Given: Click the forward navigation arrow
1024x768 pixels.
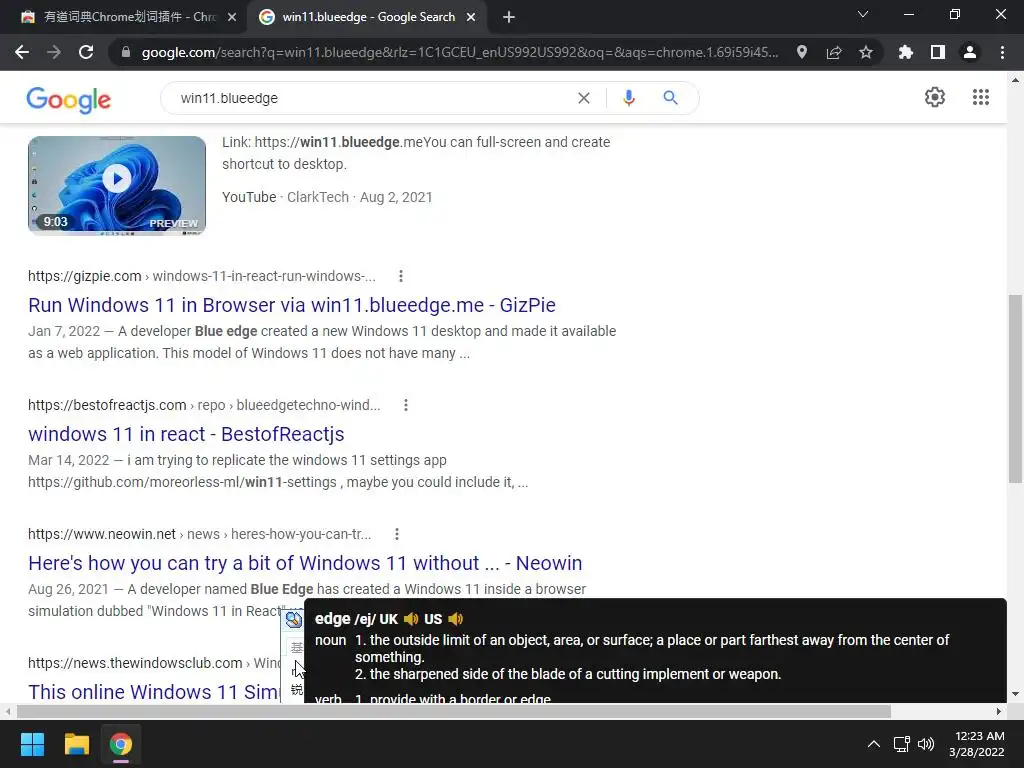Looking at the screenshot, I should pos(54,52).
